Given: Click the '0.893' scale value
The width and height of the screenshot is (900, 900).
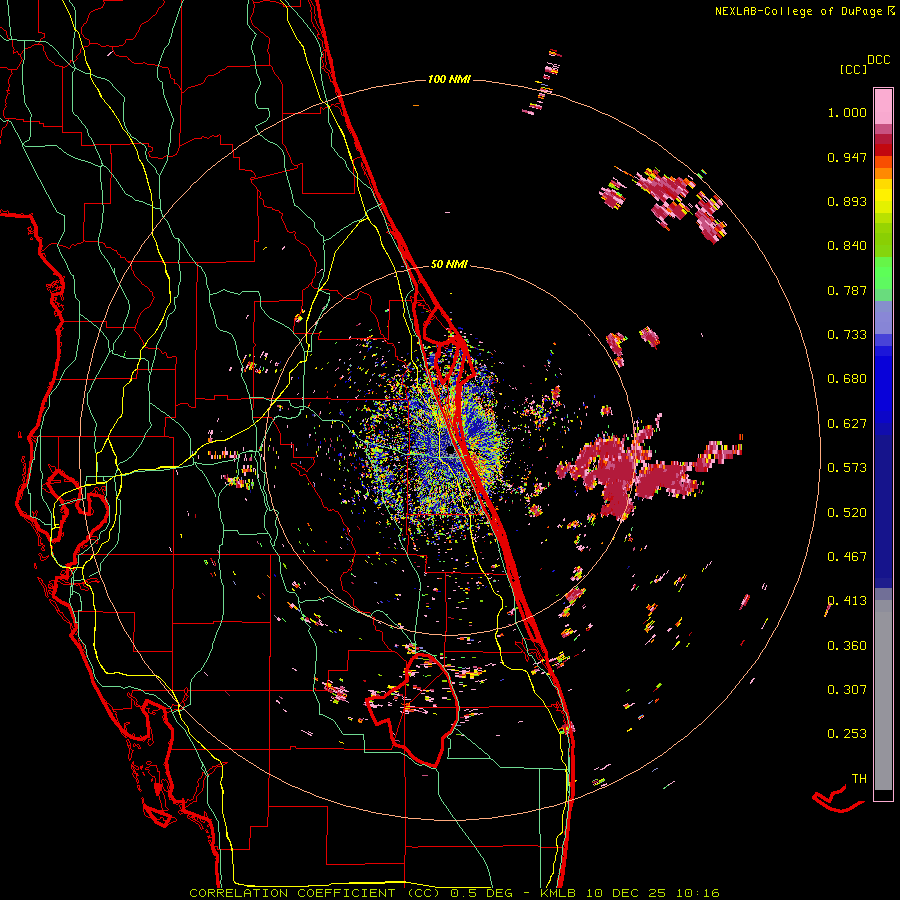Looking at the screenshot, I should tap(847, 201).
